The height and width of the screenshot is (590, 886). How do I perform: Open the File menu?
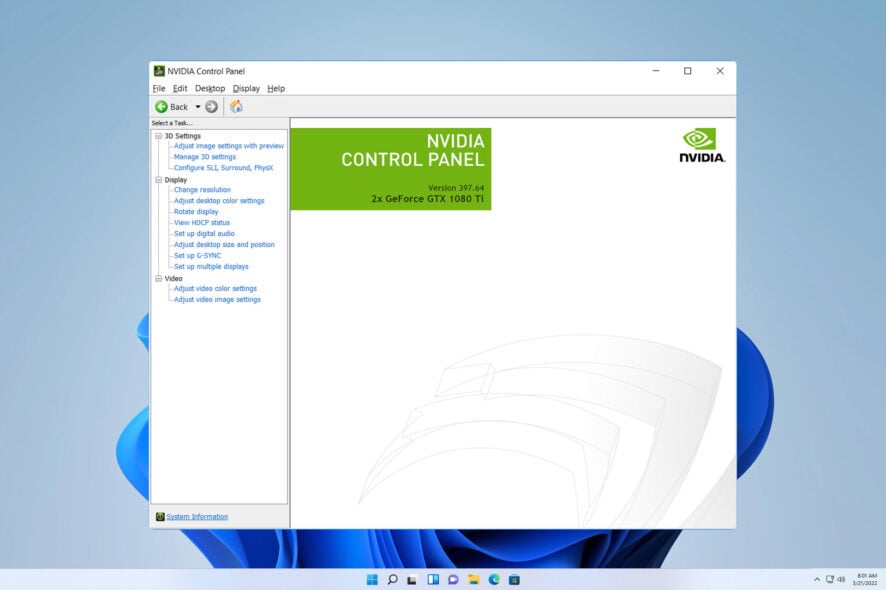159,88
